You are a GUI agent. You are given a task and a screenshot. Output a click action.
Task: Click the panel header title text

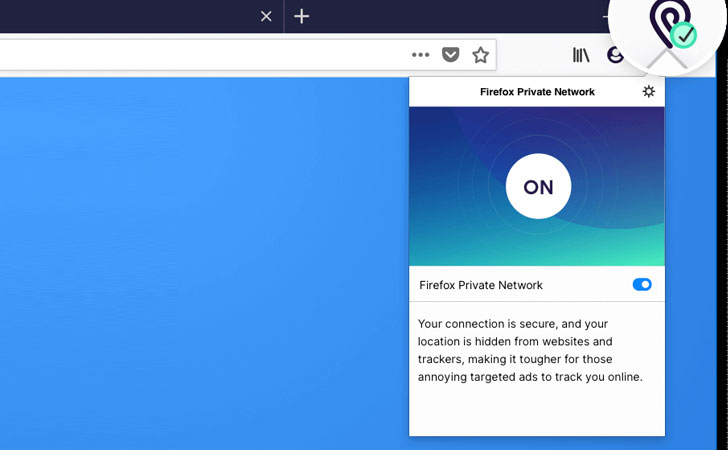coord(537,92)
